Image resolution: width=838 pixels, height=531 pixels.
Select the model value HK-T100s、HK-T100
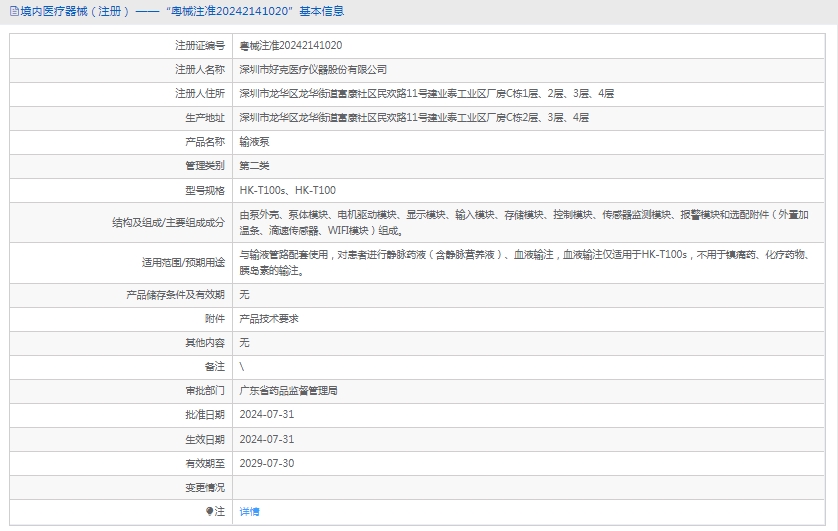tap(288, 190)
